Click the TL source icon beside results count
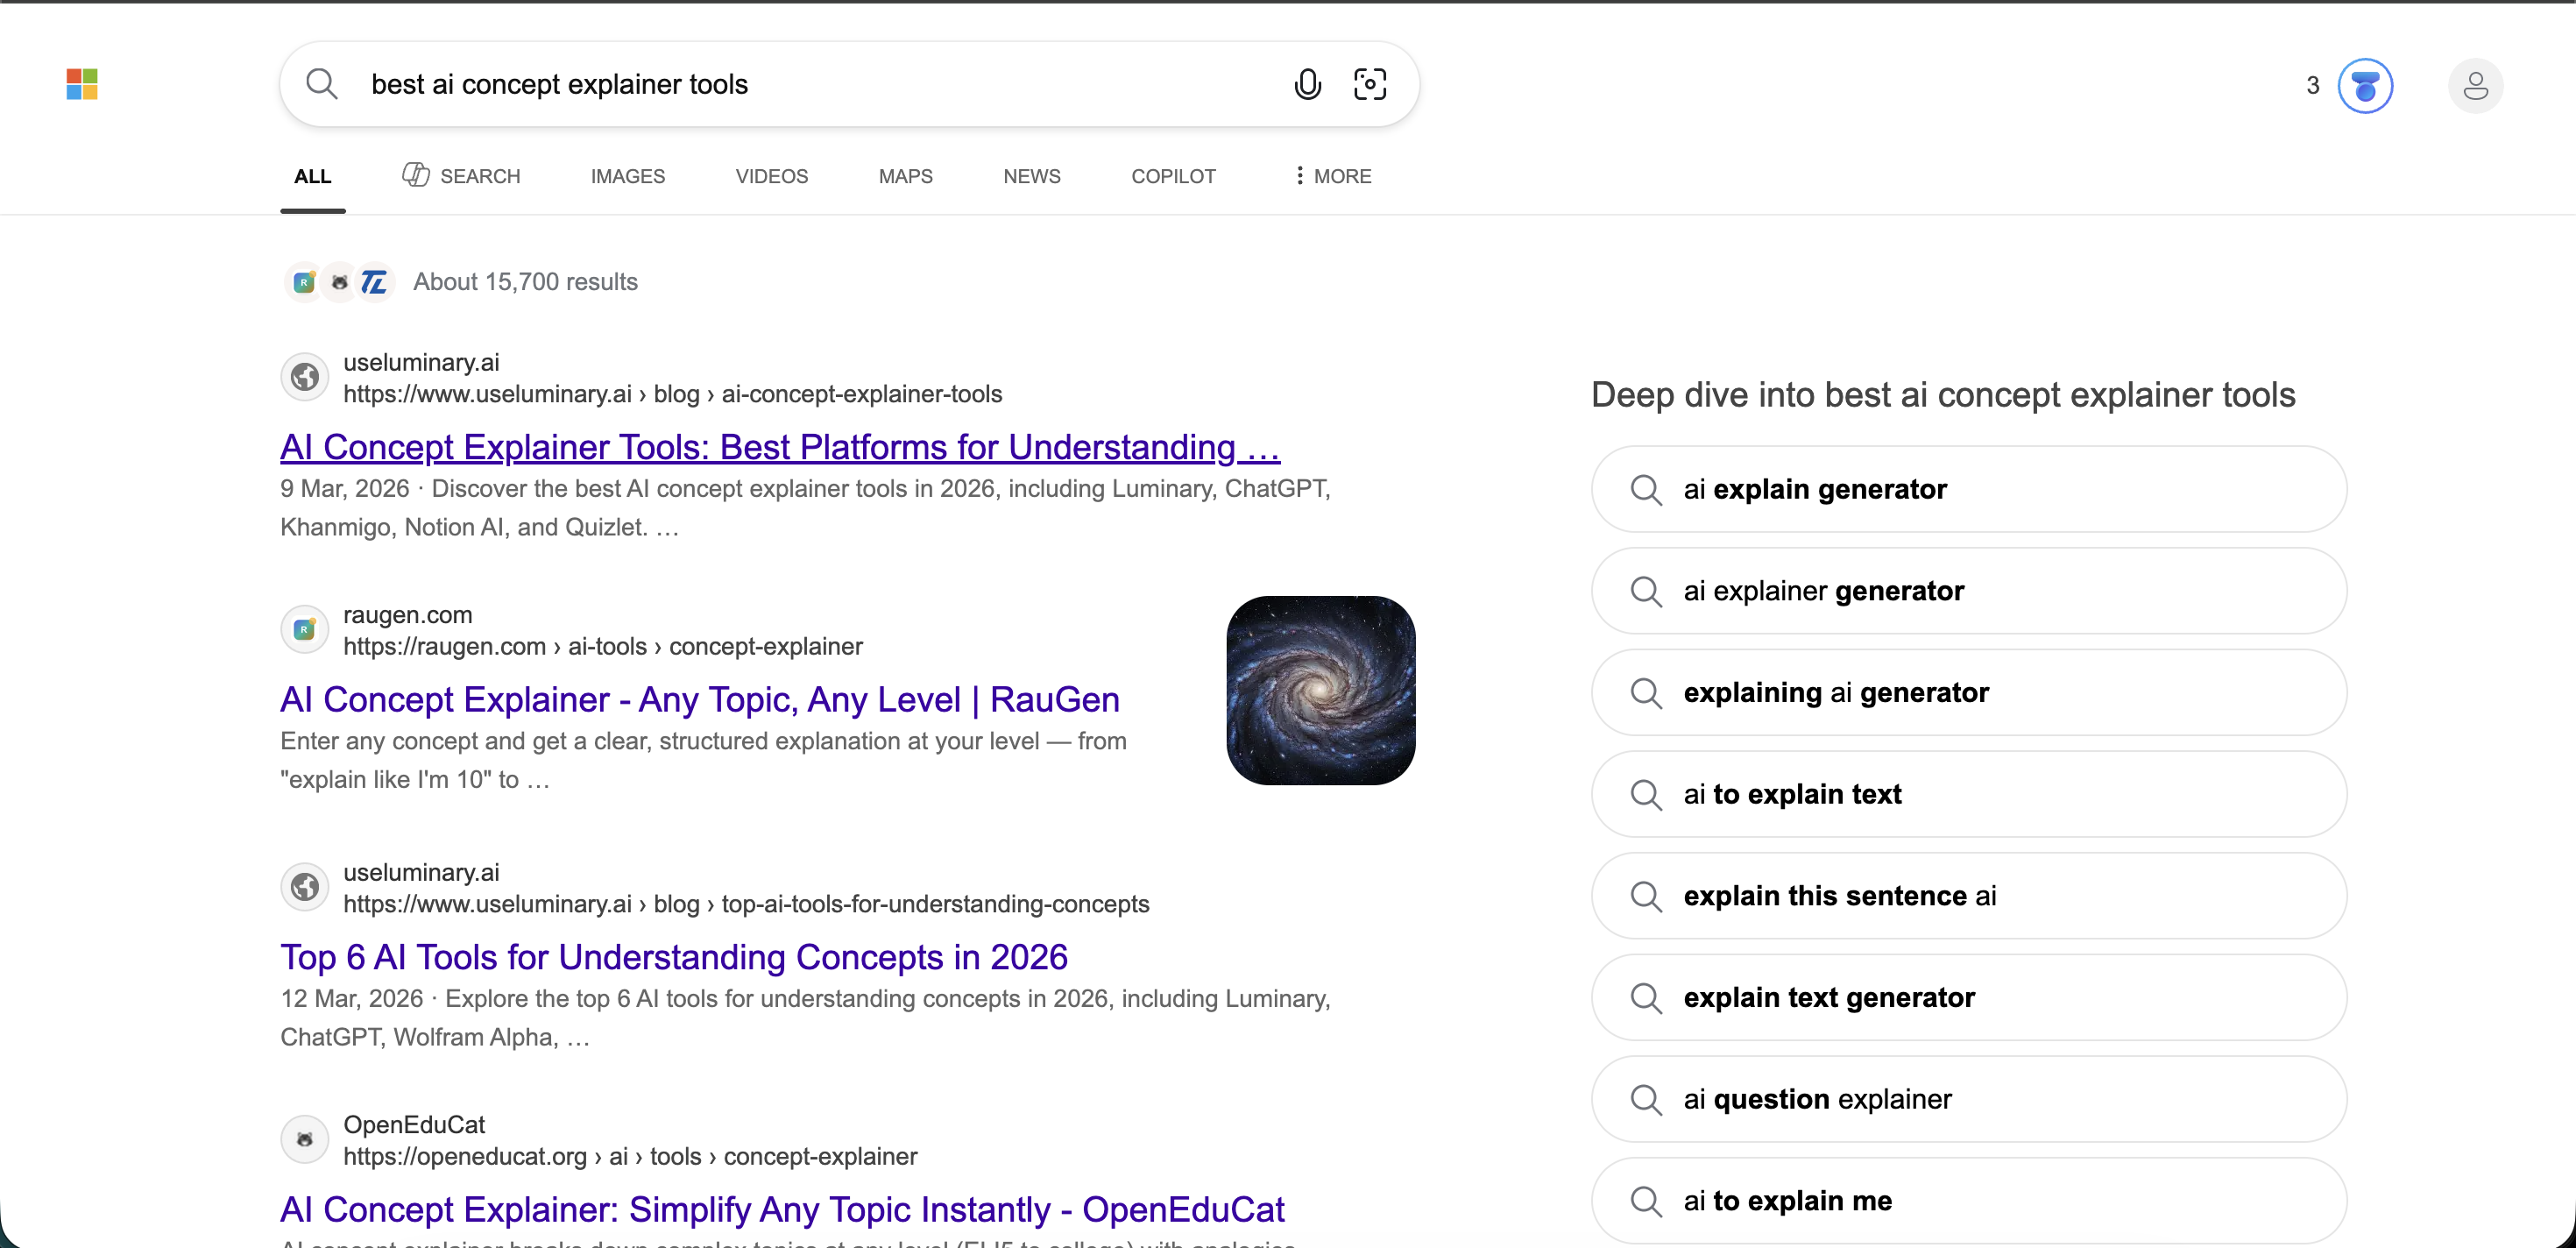 pyautogui.click(x=375, y=282)
